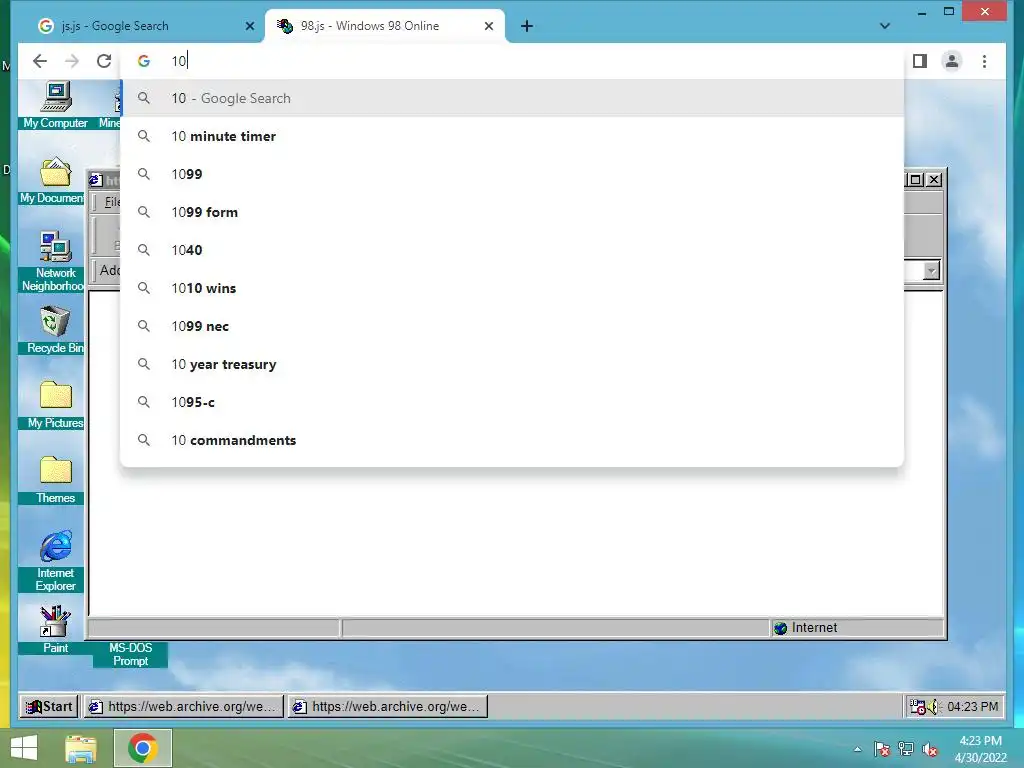The width and height of the screenshot is (1024, 768).
Task: Switch to 98.js Windows 98 Online tab
Action: (x=385, y=26)
